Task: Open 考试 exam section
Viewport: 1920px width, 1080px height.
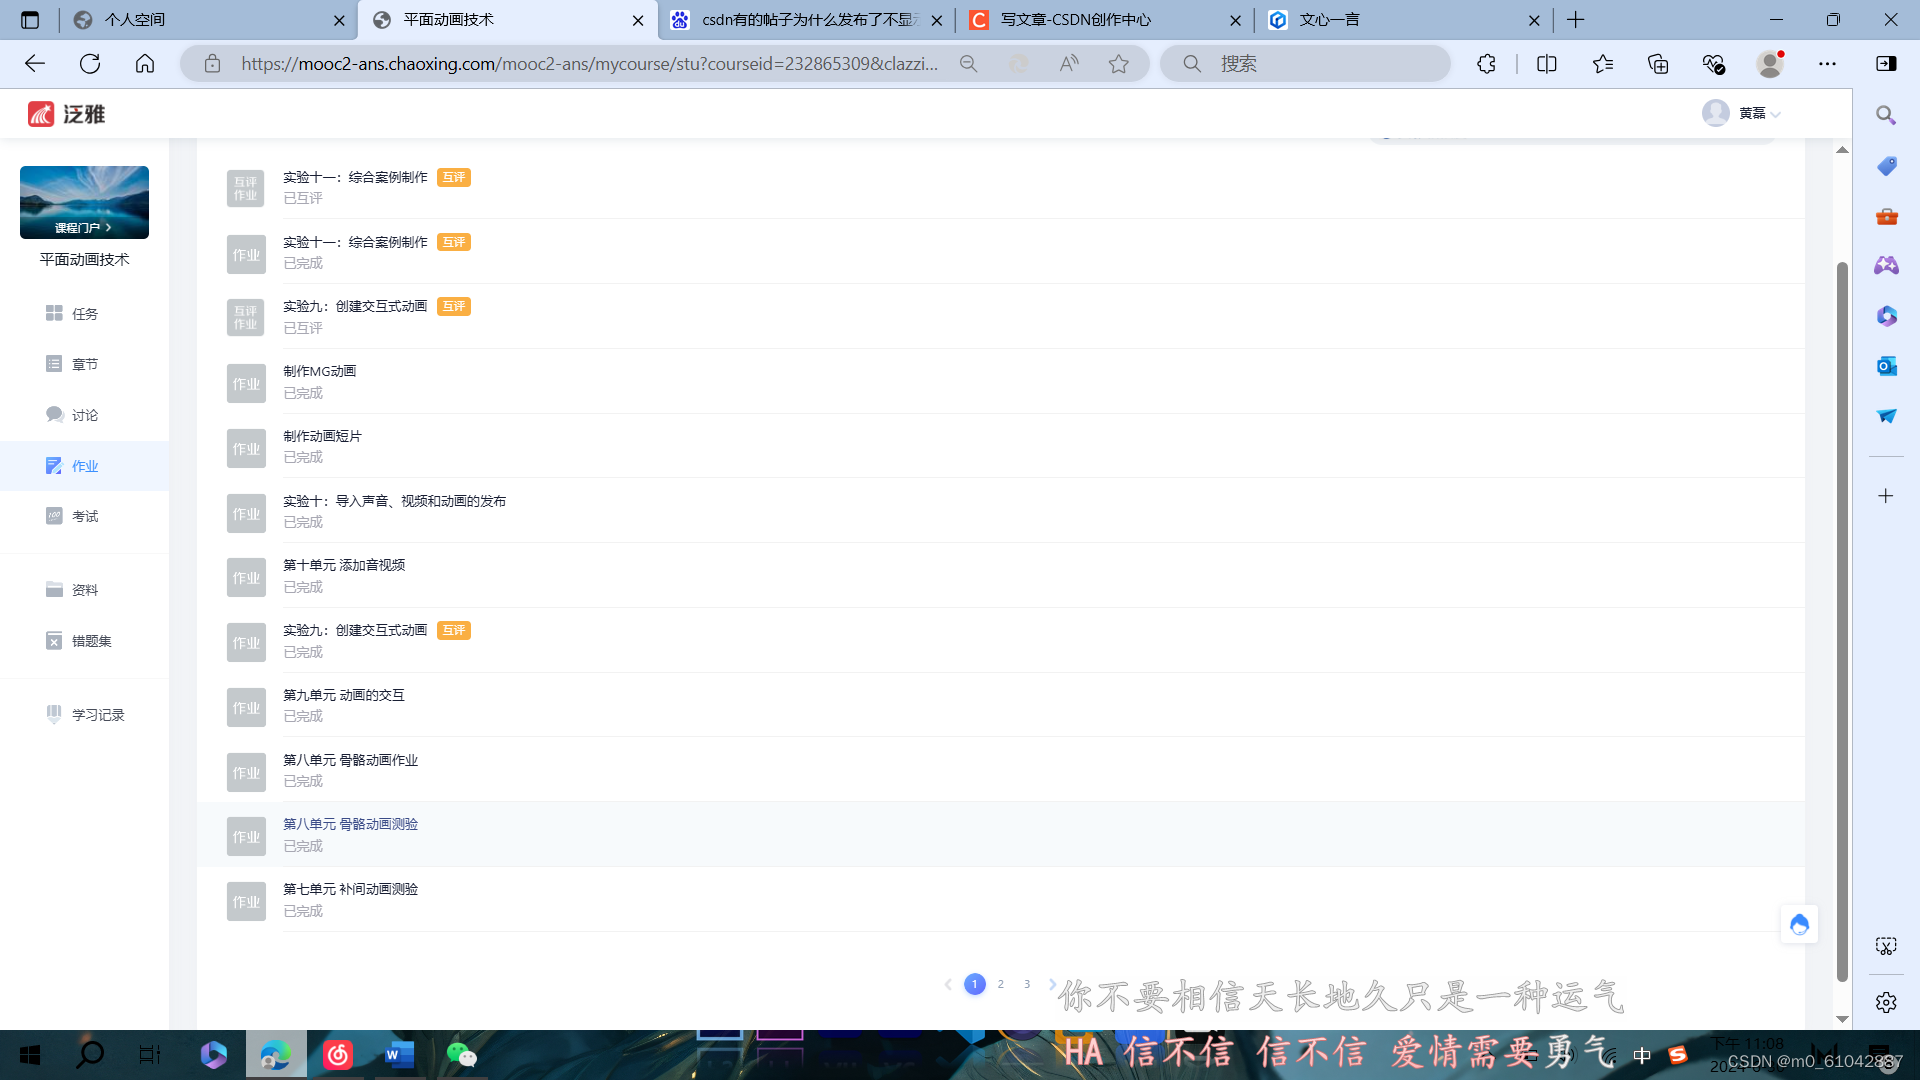Action: click(x=84, y=516)
